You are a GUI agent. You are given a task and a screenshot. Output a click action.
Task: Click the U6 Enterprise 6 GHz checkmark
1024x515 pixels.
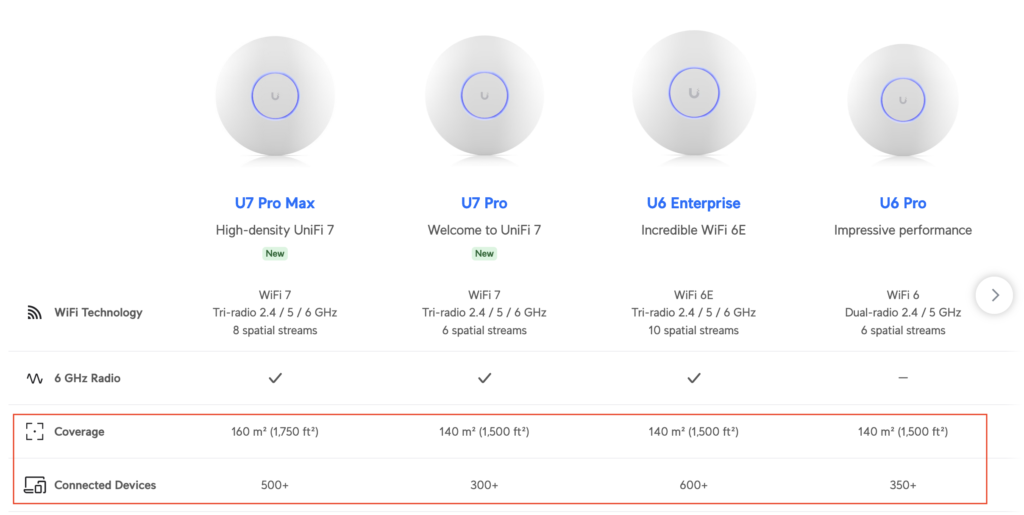point(694,378)
